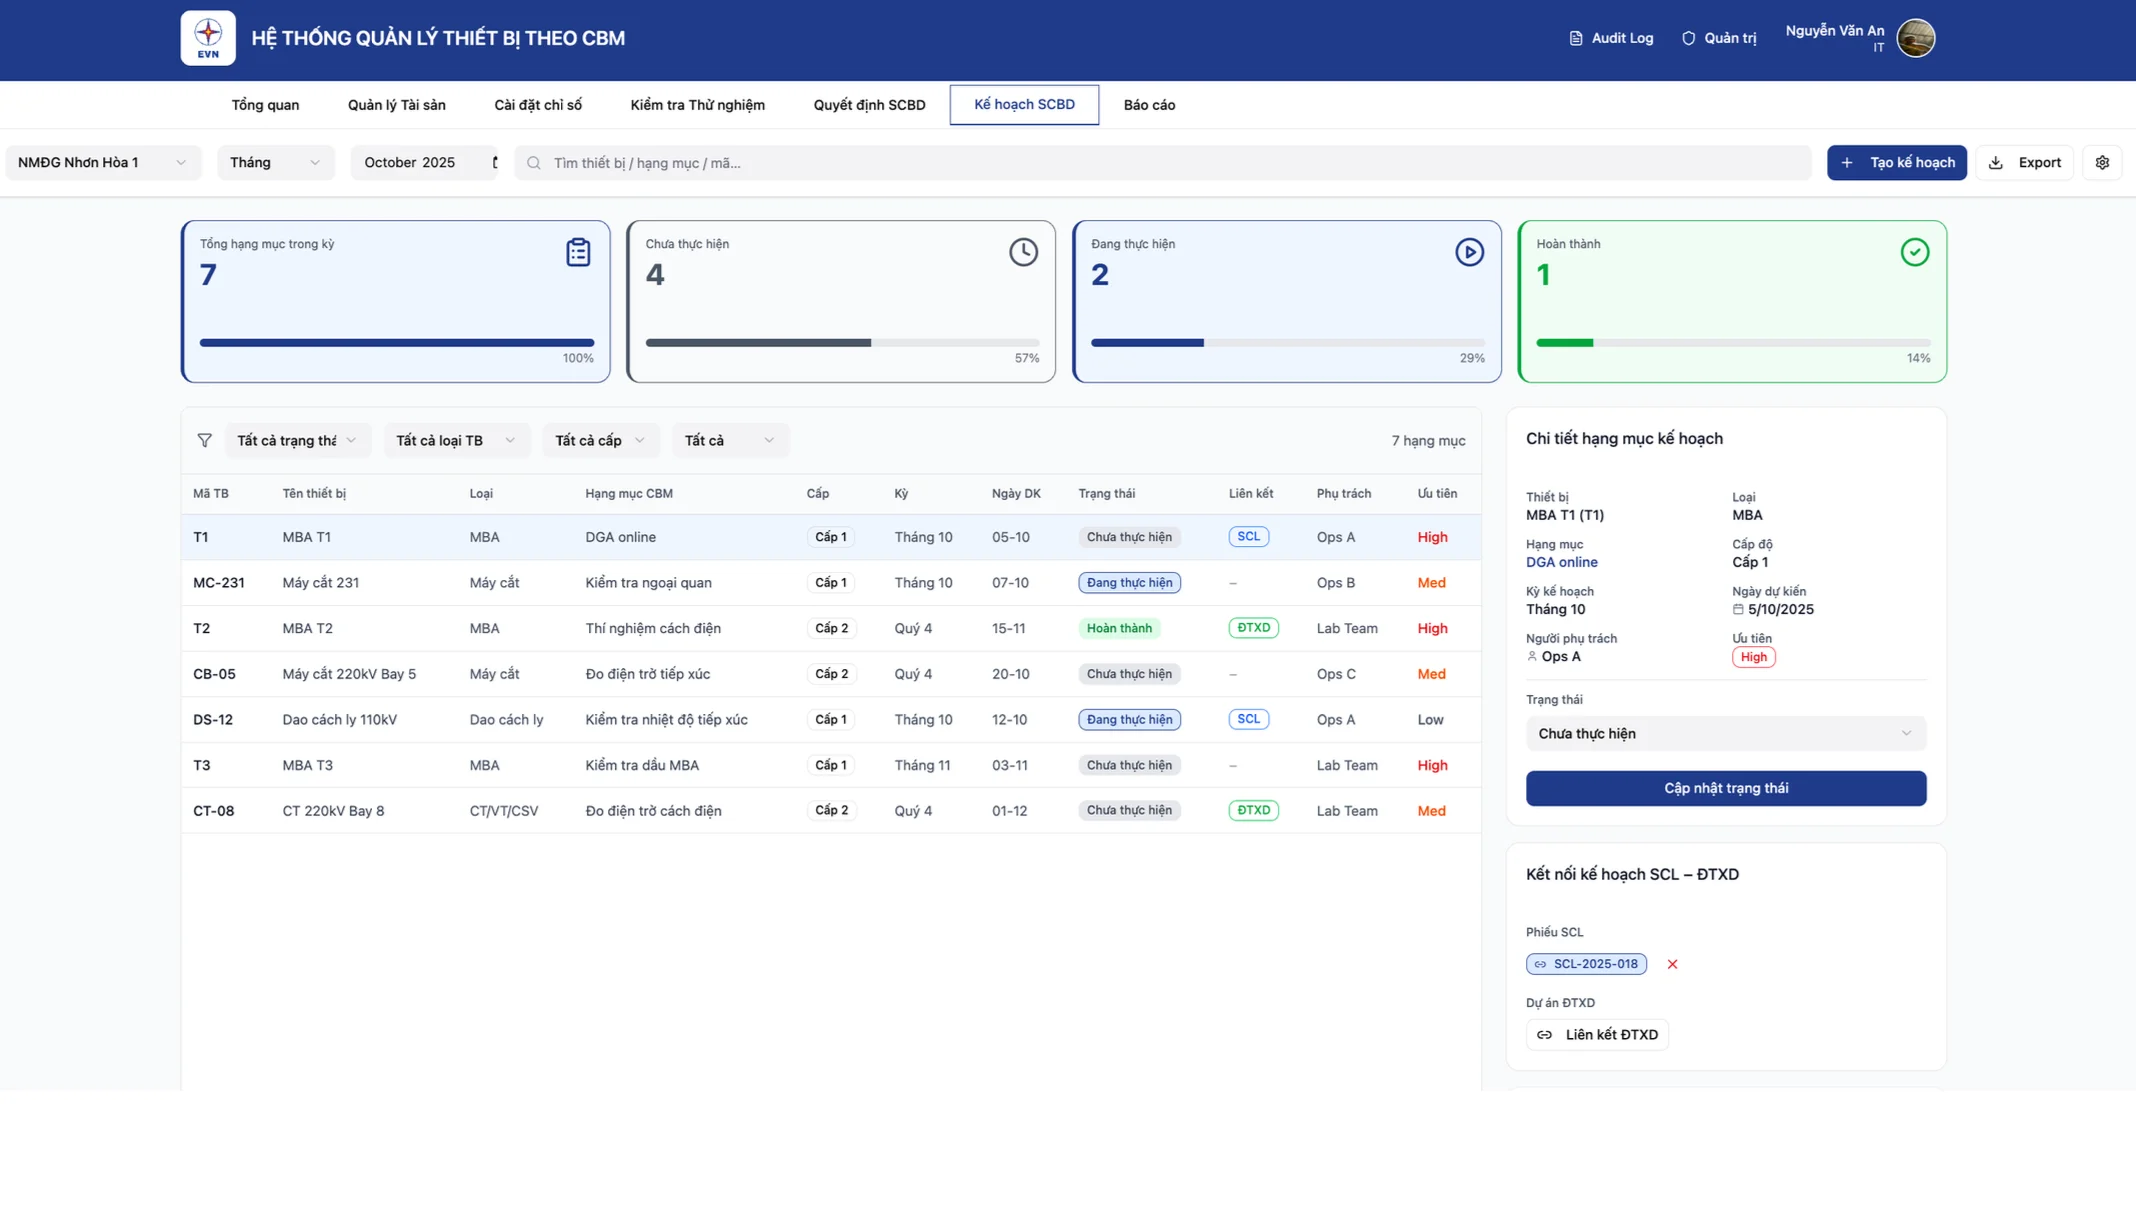Image resolution: width=2136 pixels, height=1210 pixels.
Task: Click Hoàn thành green progress bar
Action: pyautogui.click(x=1733, y=343)
